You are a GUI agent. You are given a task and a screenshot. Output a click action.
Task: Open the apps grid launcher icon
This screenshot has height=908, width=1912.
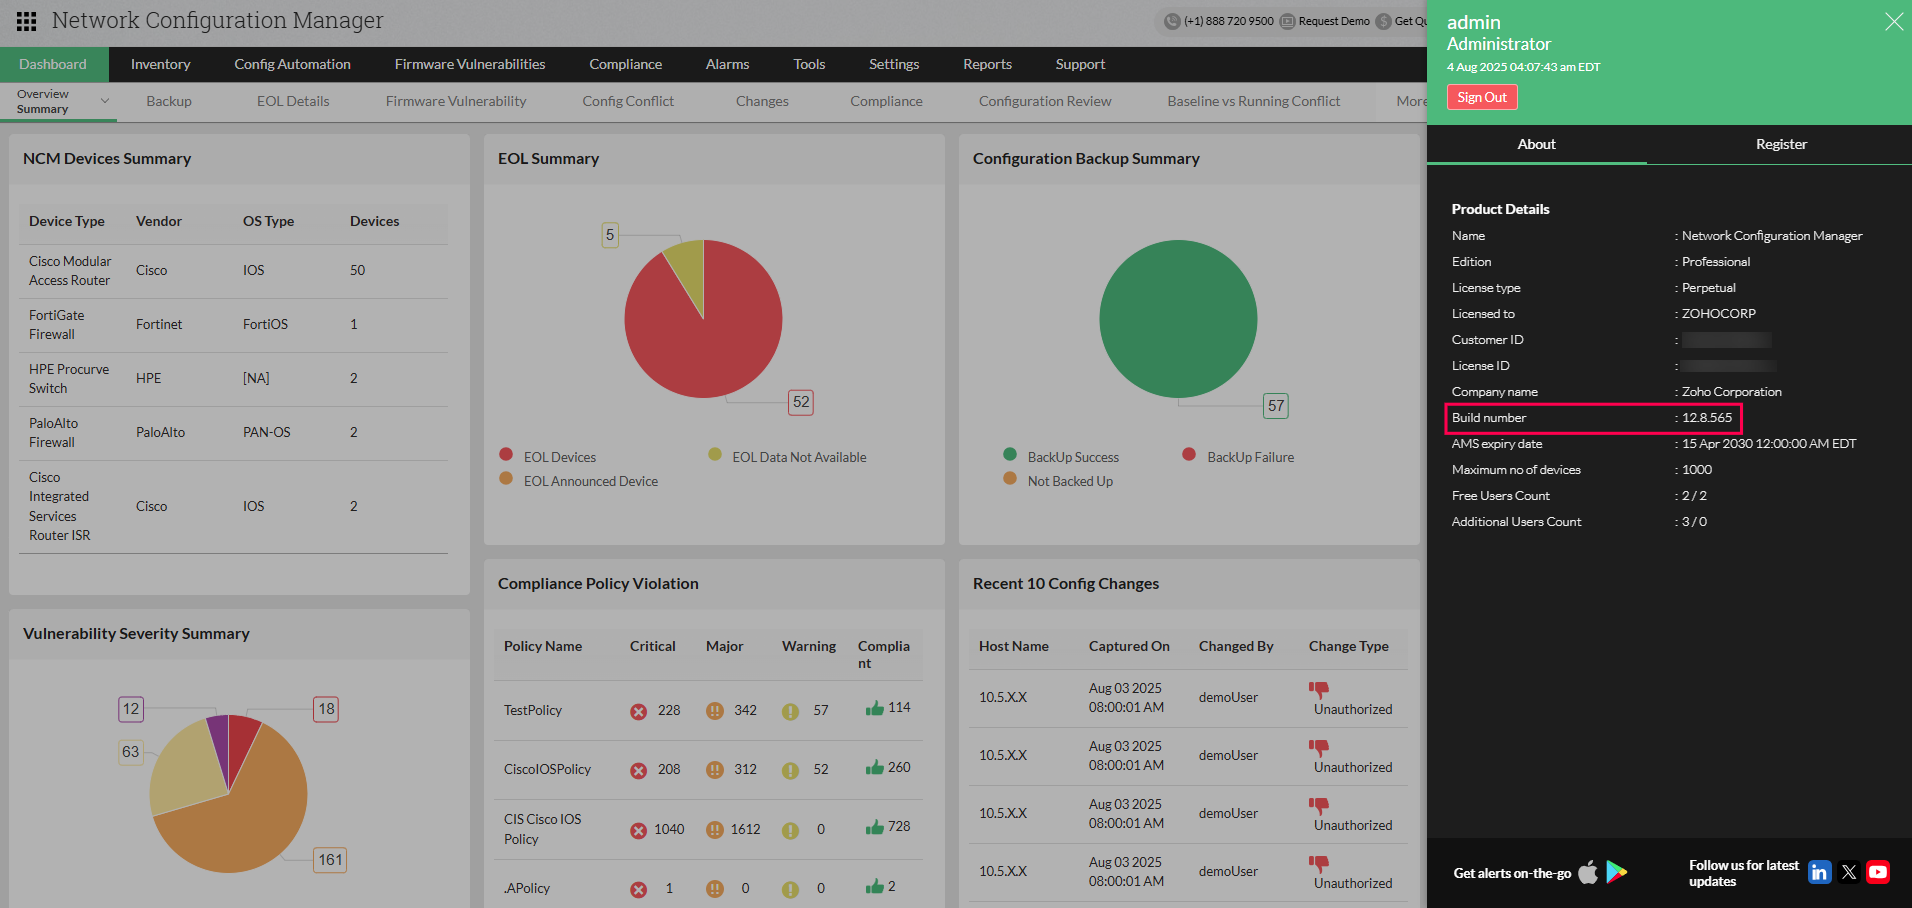point(26,20)
